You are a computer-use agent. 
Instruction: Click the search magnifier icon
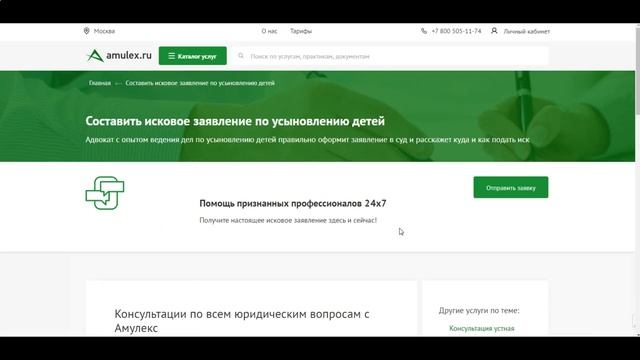click(x=241, y=56)
